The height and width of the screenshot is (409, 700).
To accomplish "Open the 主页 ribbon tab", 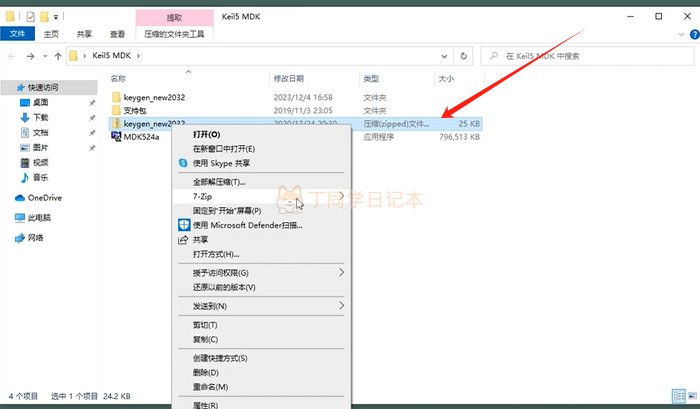I will click(51, 34).
